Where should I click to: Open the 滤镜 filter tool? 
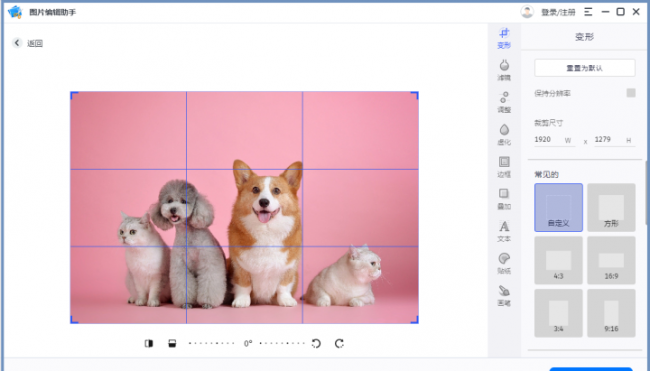504,70
